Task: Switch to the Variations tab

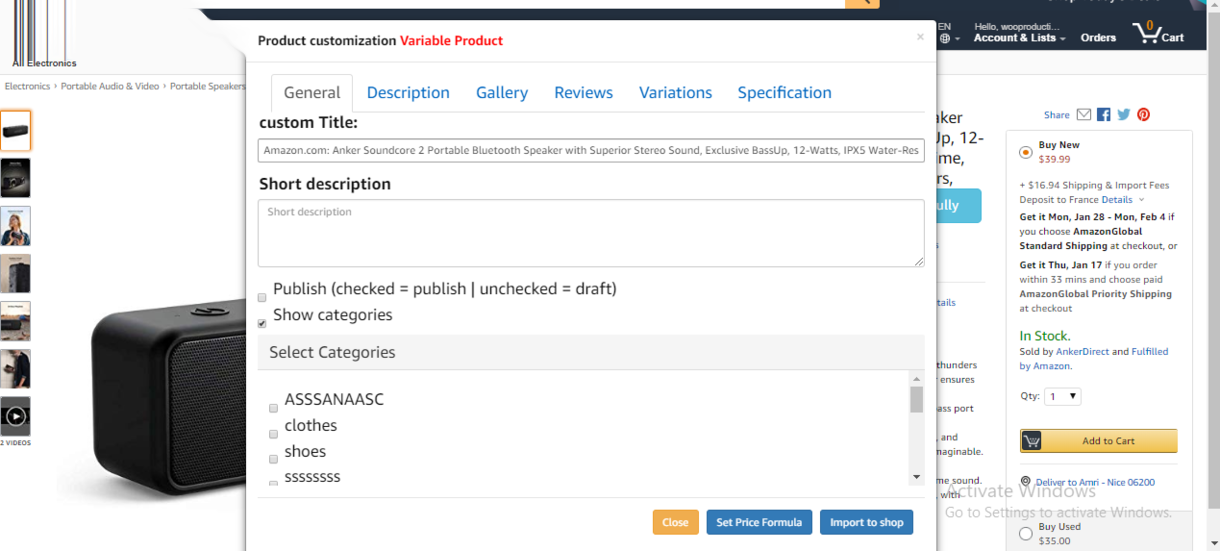Action: [x=675, y=92]
